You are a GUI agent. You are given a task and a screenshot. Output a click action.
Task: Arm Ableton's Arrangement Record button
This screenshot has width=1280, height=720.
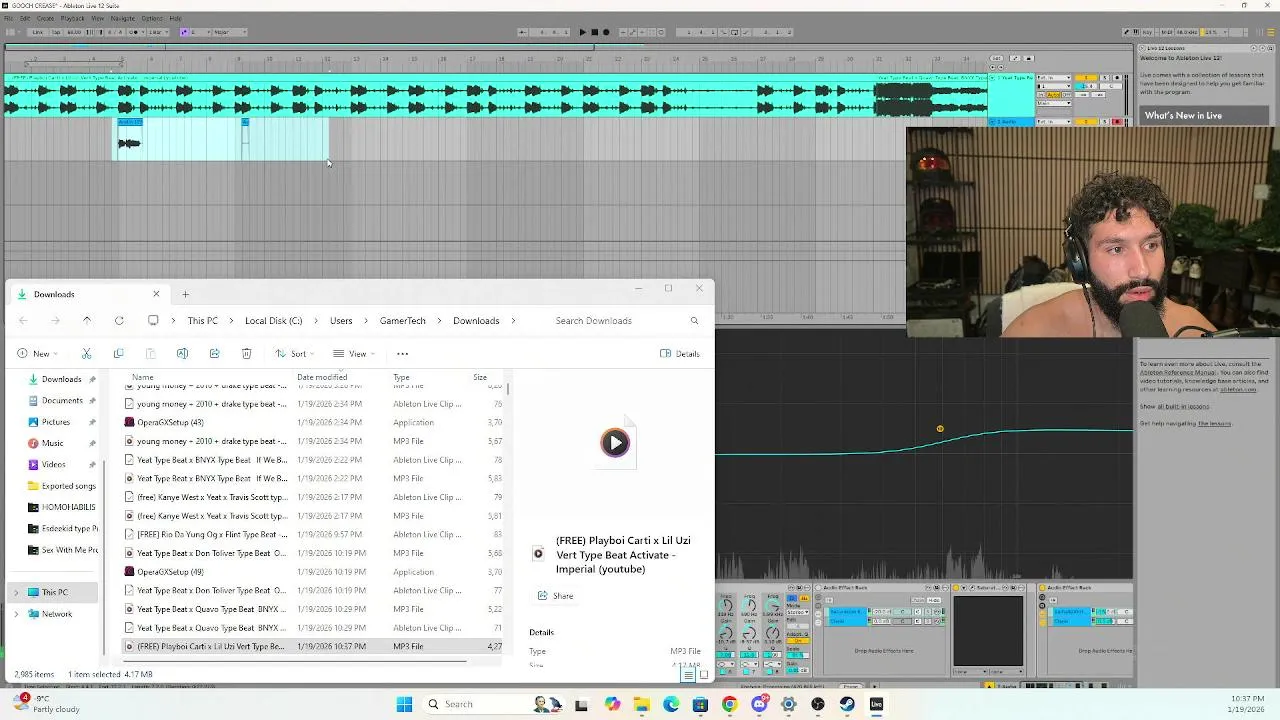[605, 32]
